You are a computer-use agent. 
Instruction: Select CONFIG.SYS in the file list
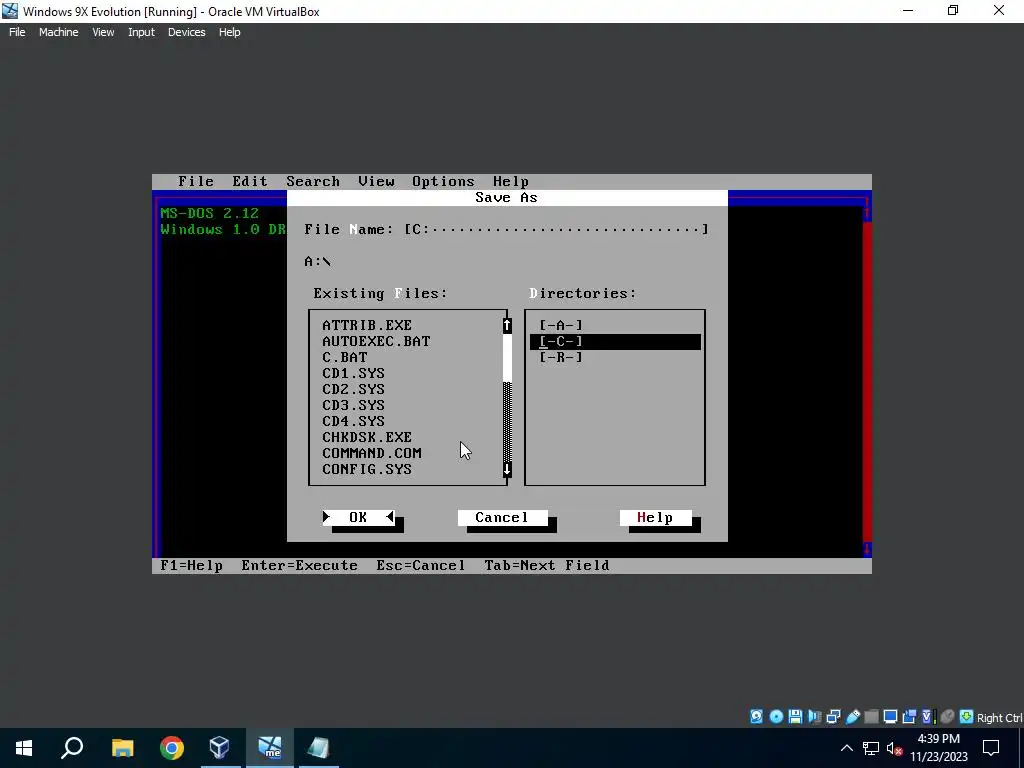tap(367, 469)
